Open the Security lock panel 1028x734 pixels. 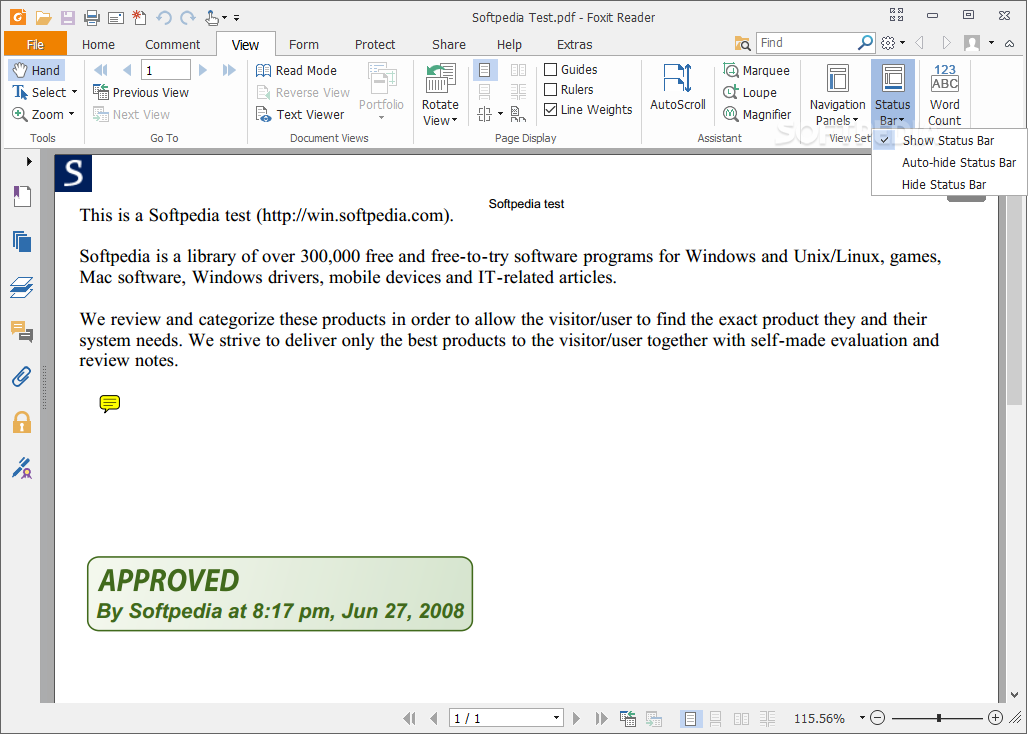click(x=22, y=422)
